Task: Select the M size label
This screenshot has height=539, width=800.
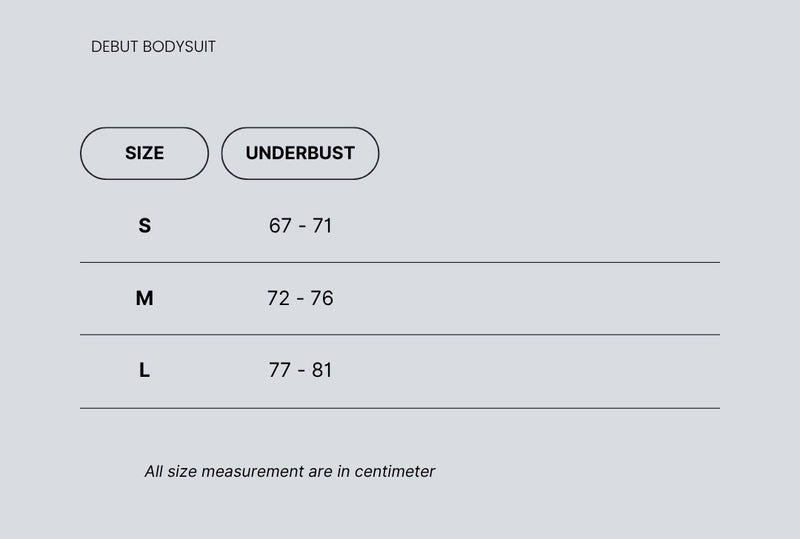Action: (144, 298)
